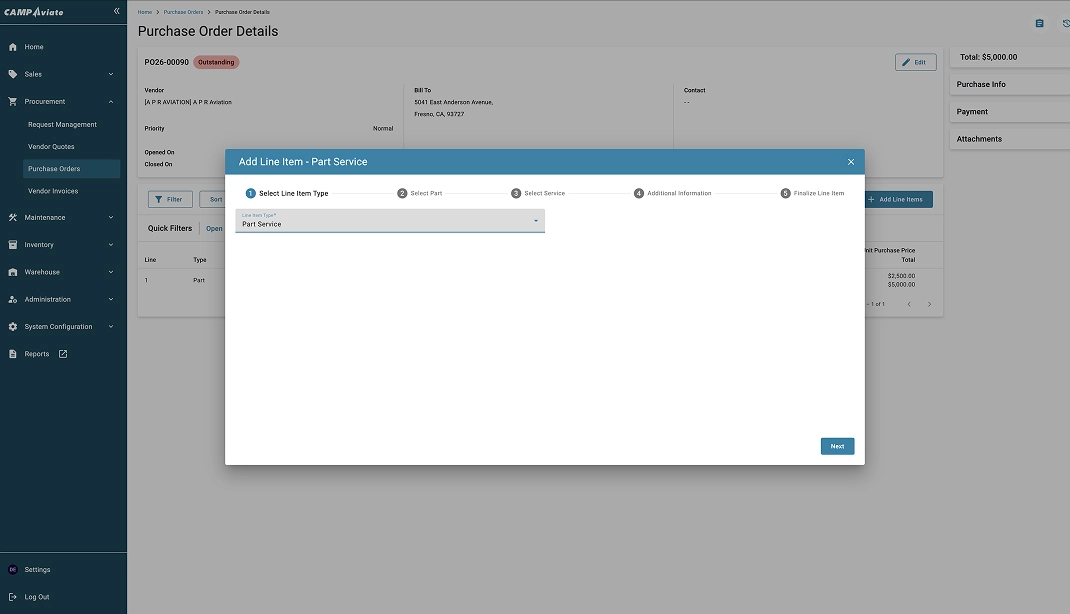Image resolution: width=1070 pixels, height=614 pixels.
Task: Click the Home house icon in the sidebar
Action: pos(12,47)
